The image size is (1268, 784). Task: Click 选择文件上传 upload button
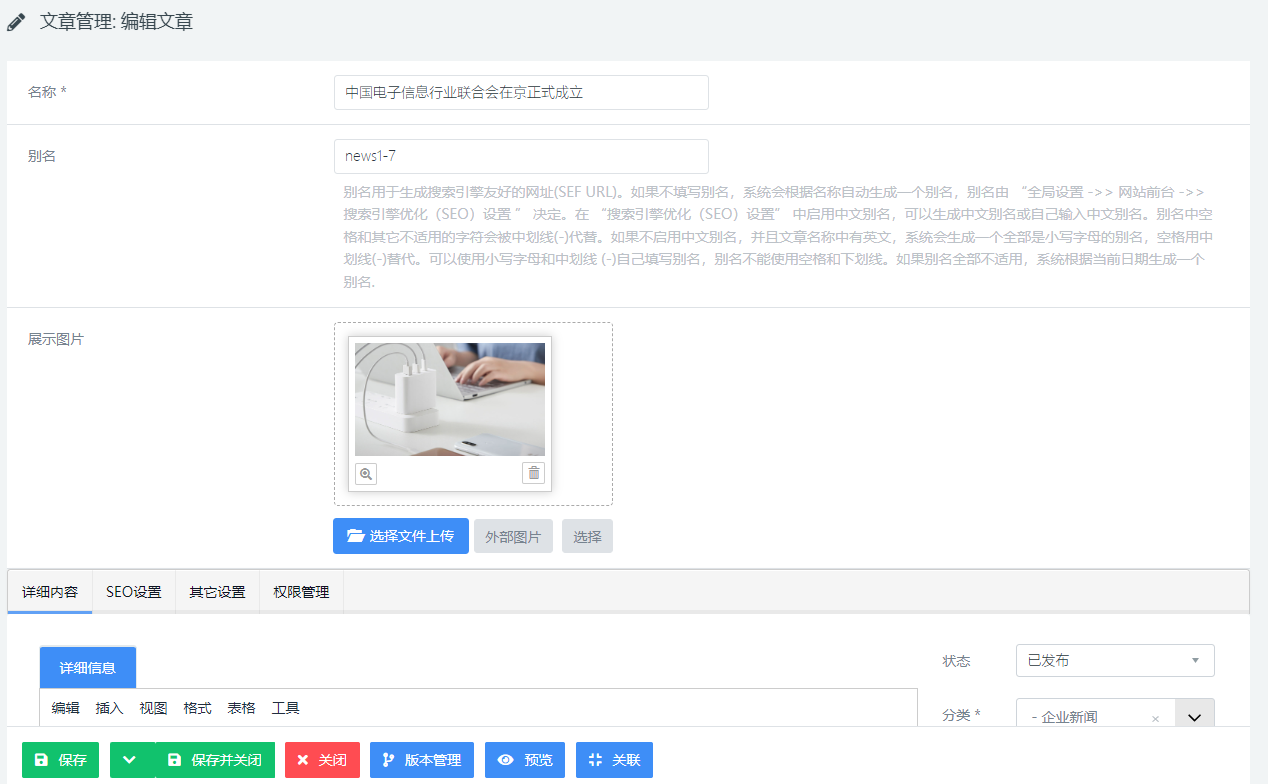(400, 536)
